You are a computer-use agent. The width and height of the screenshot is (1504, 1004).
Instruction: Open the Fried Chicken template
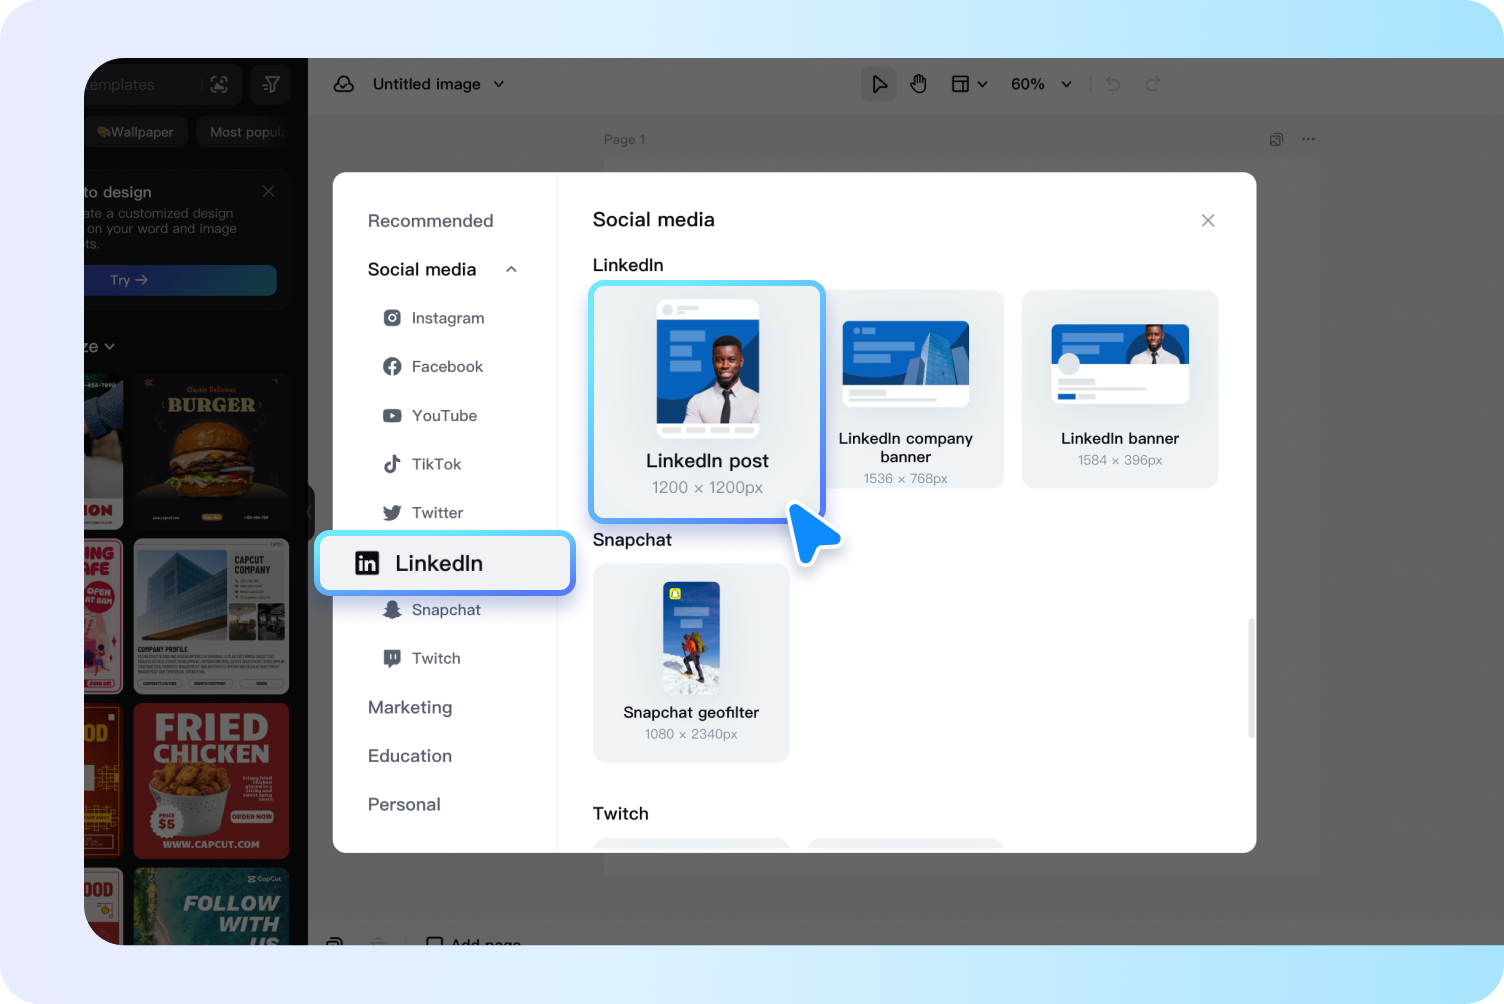tap(211, 781)
